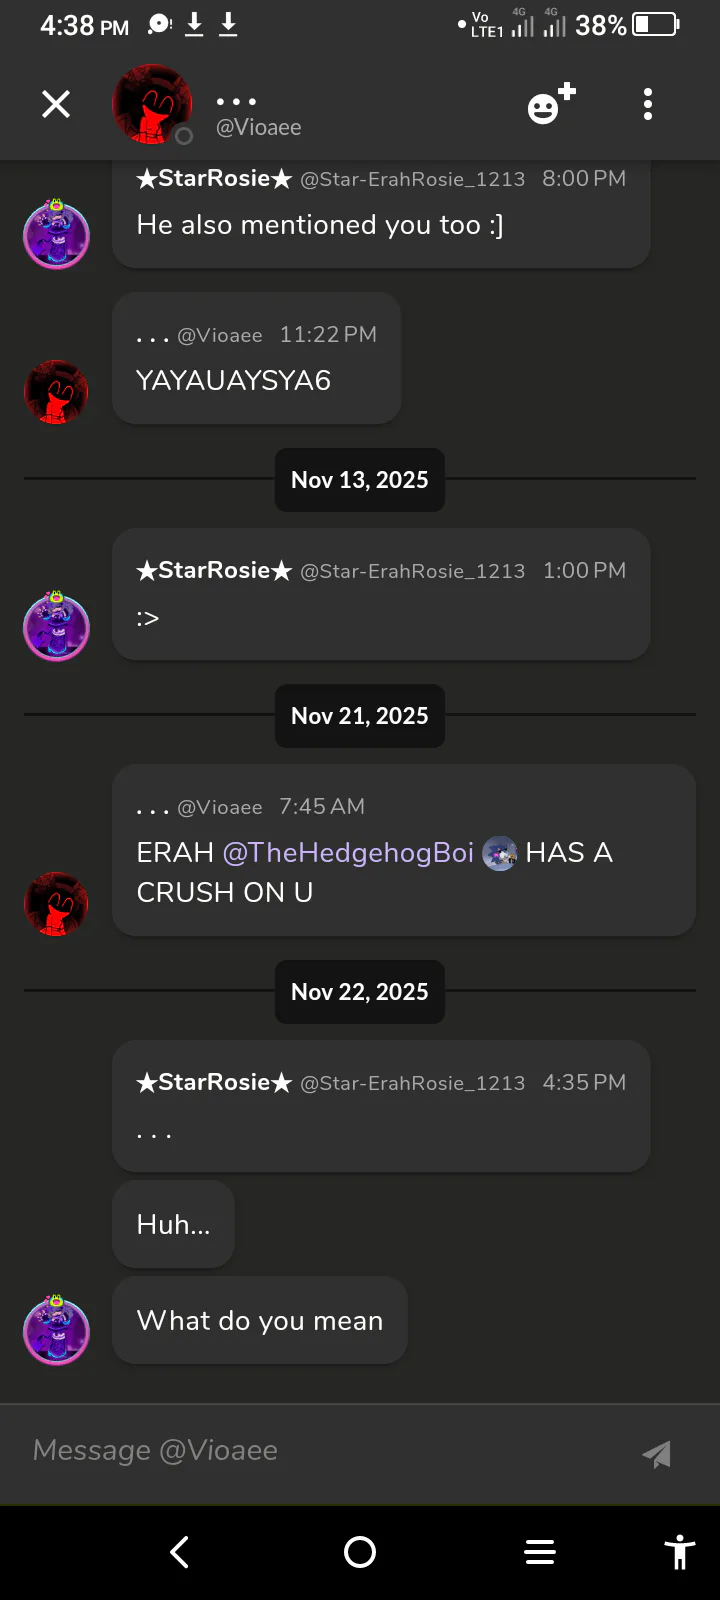Open the three-dot more options menu
Image resolution: width=720 pixels, height=1600 pixels.
point(648,104)
